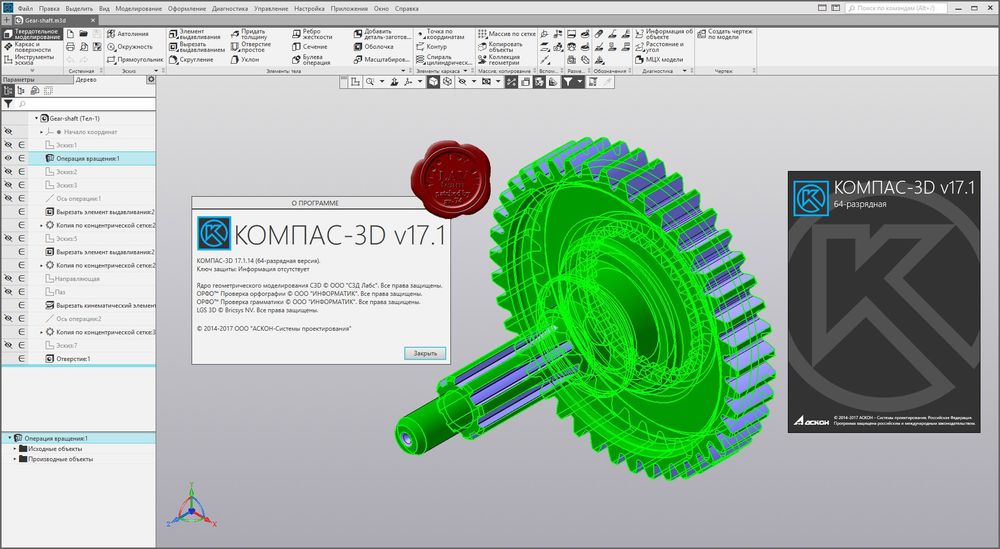Click the command search field
1000x549 pixels.
(897, 8)
